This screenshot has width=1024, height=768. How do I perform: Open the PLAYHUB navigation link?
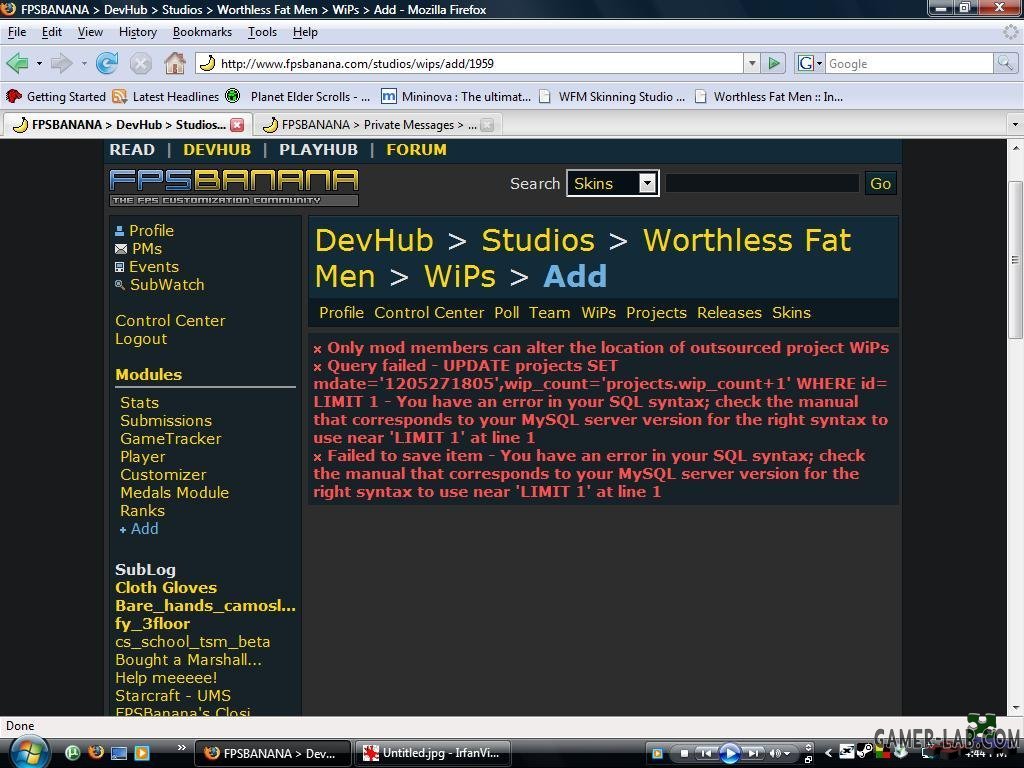318,150
